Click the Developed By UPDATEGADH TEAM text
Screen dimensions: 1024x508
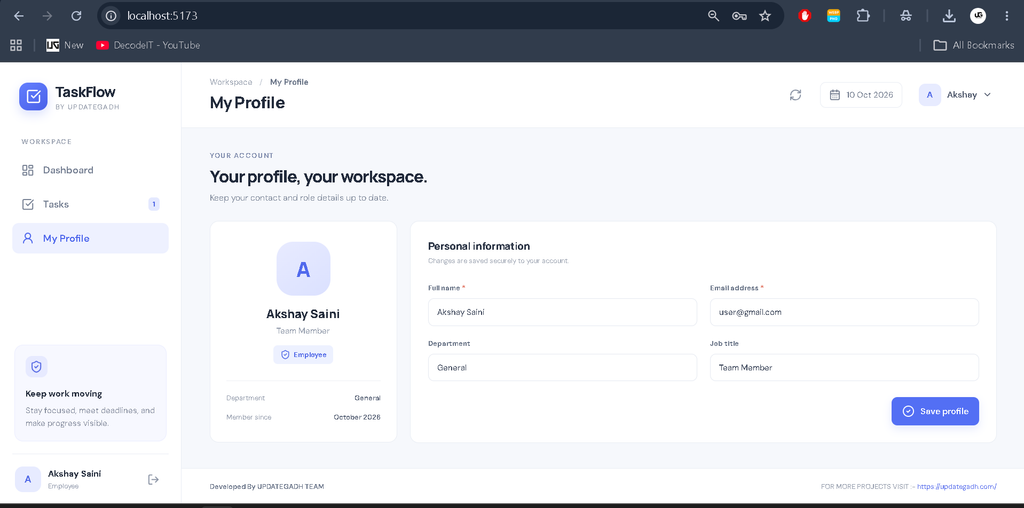266,486
